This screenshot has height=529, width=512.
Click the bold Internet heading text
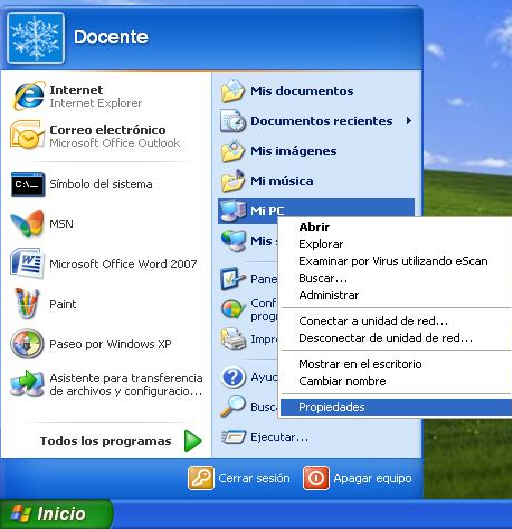point(76,90)
